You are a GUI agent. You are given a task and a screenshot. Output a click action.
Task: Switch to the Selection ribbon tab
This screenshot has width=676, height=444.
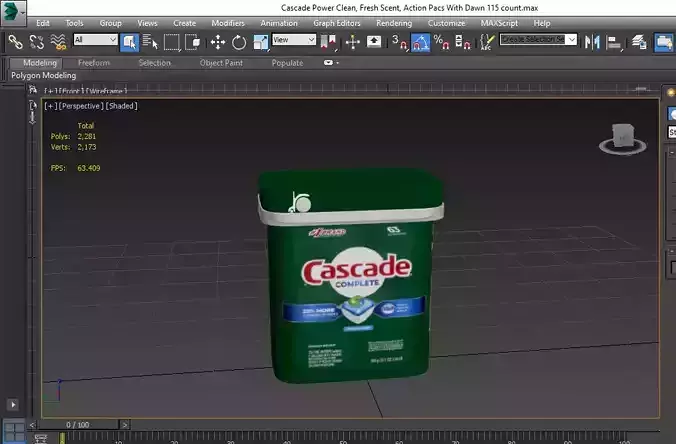click(154, 63)
